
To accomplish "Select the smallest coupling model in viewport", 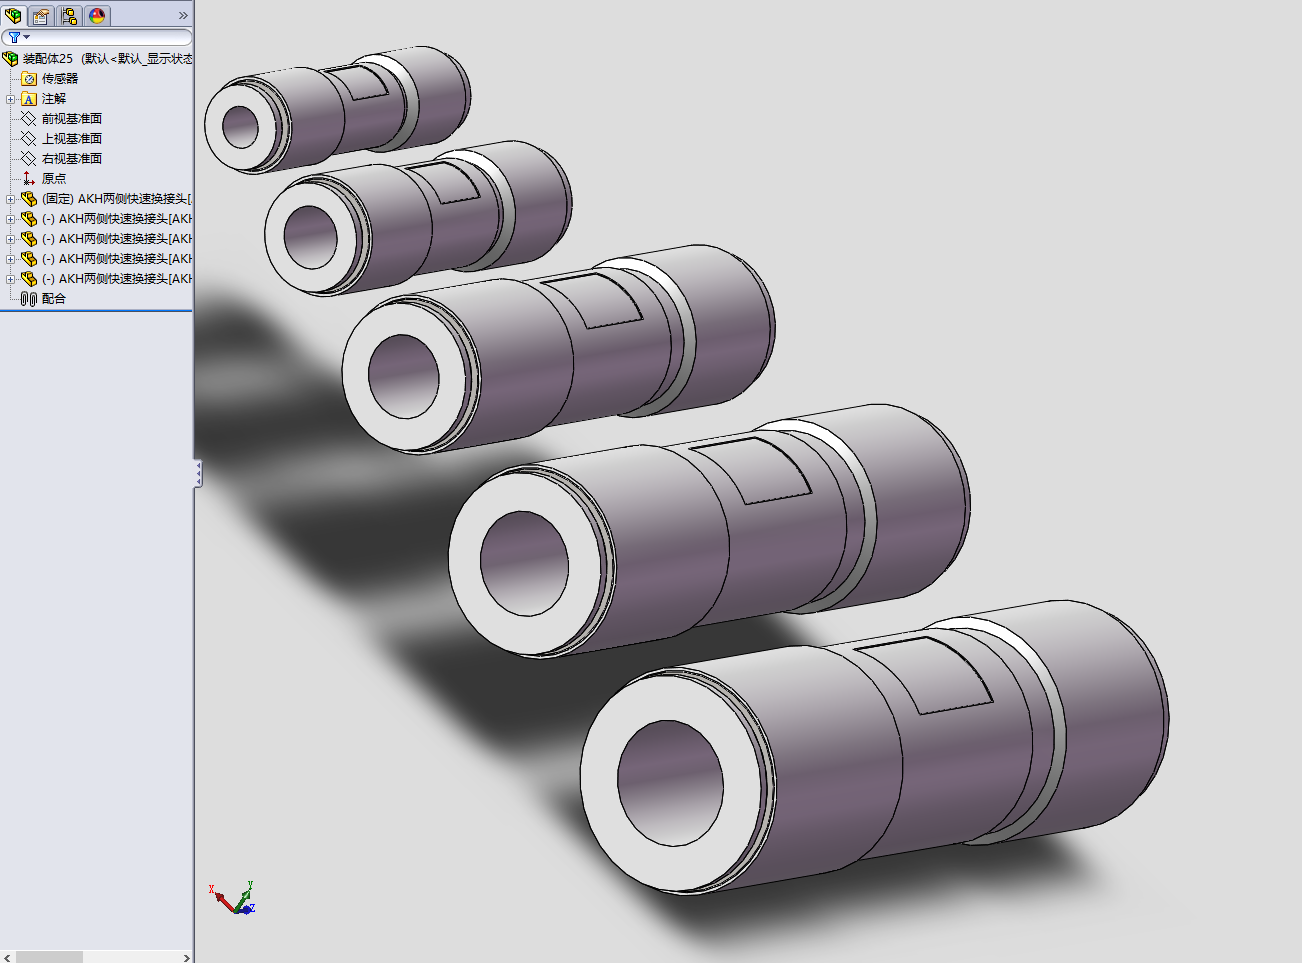I will (337, 108).
